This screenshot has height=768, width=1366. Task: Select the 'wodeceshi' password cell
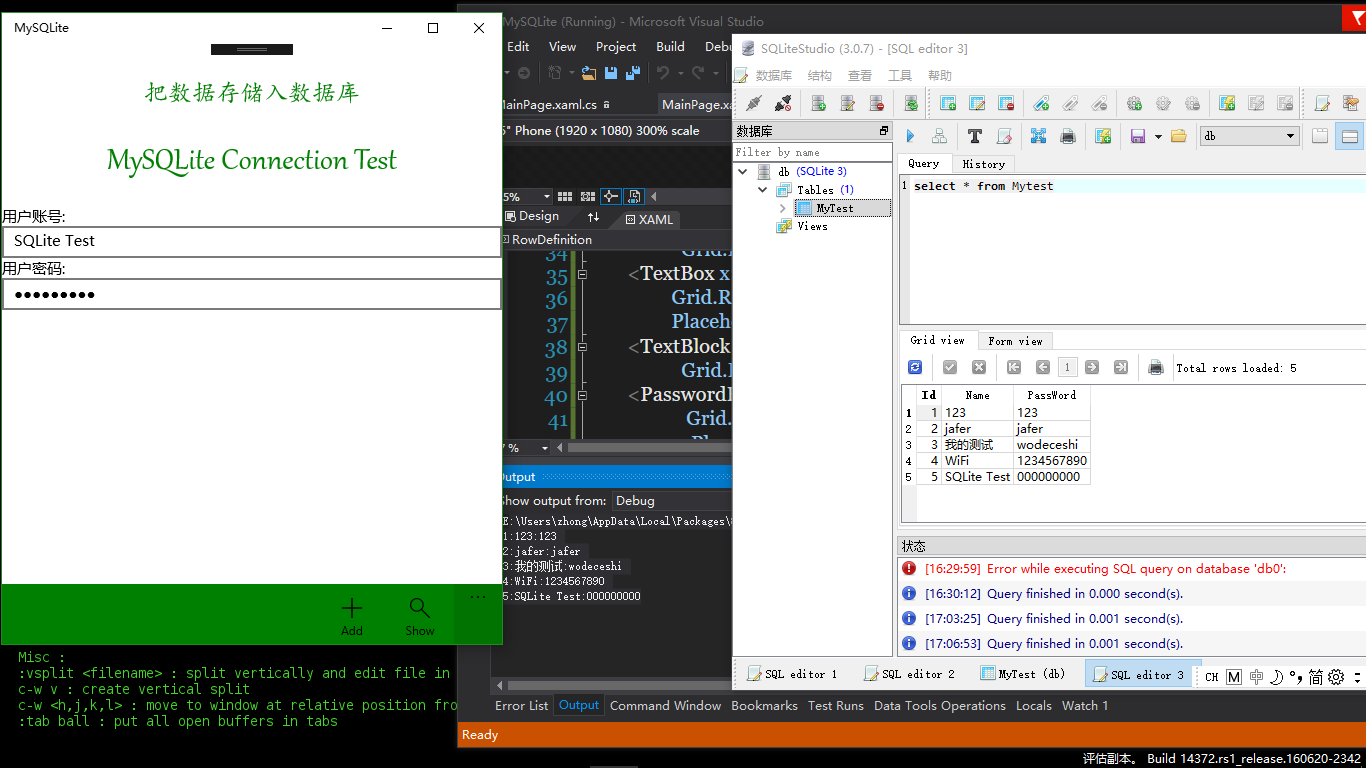[1051, 444]
